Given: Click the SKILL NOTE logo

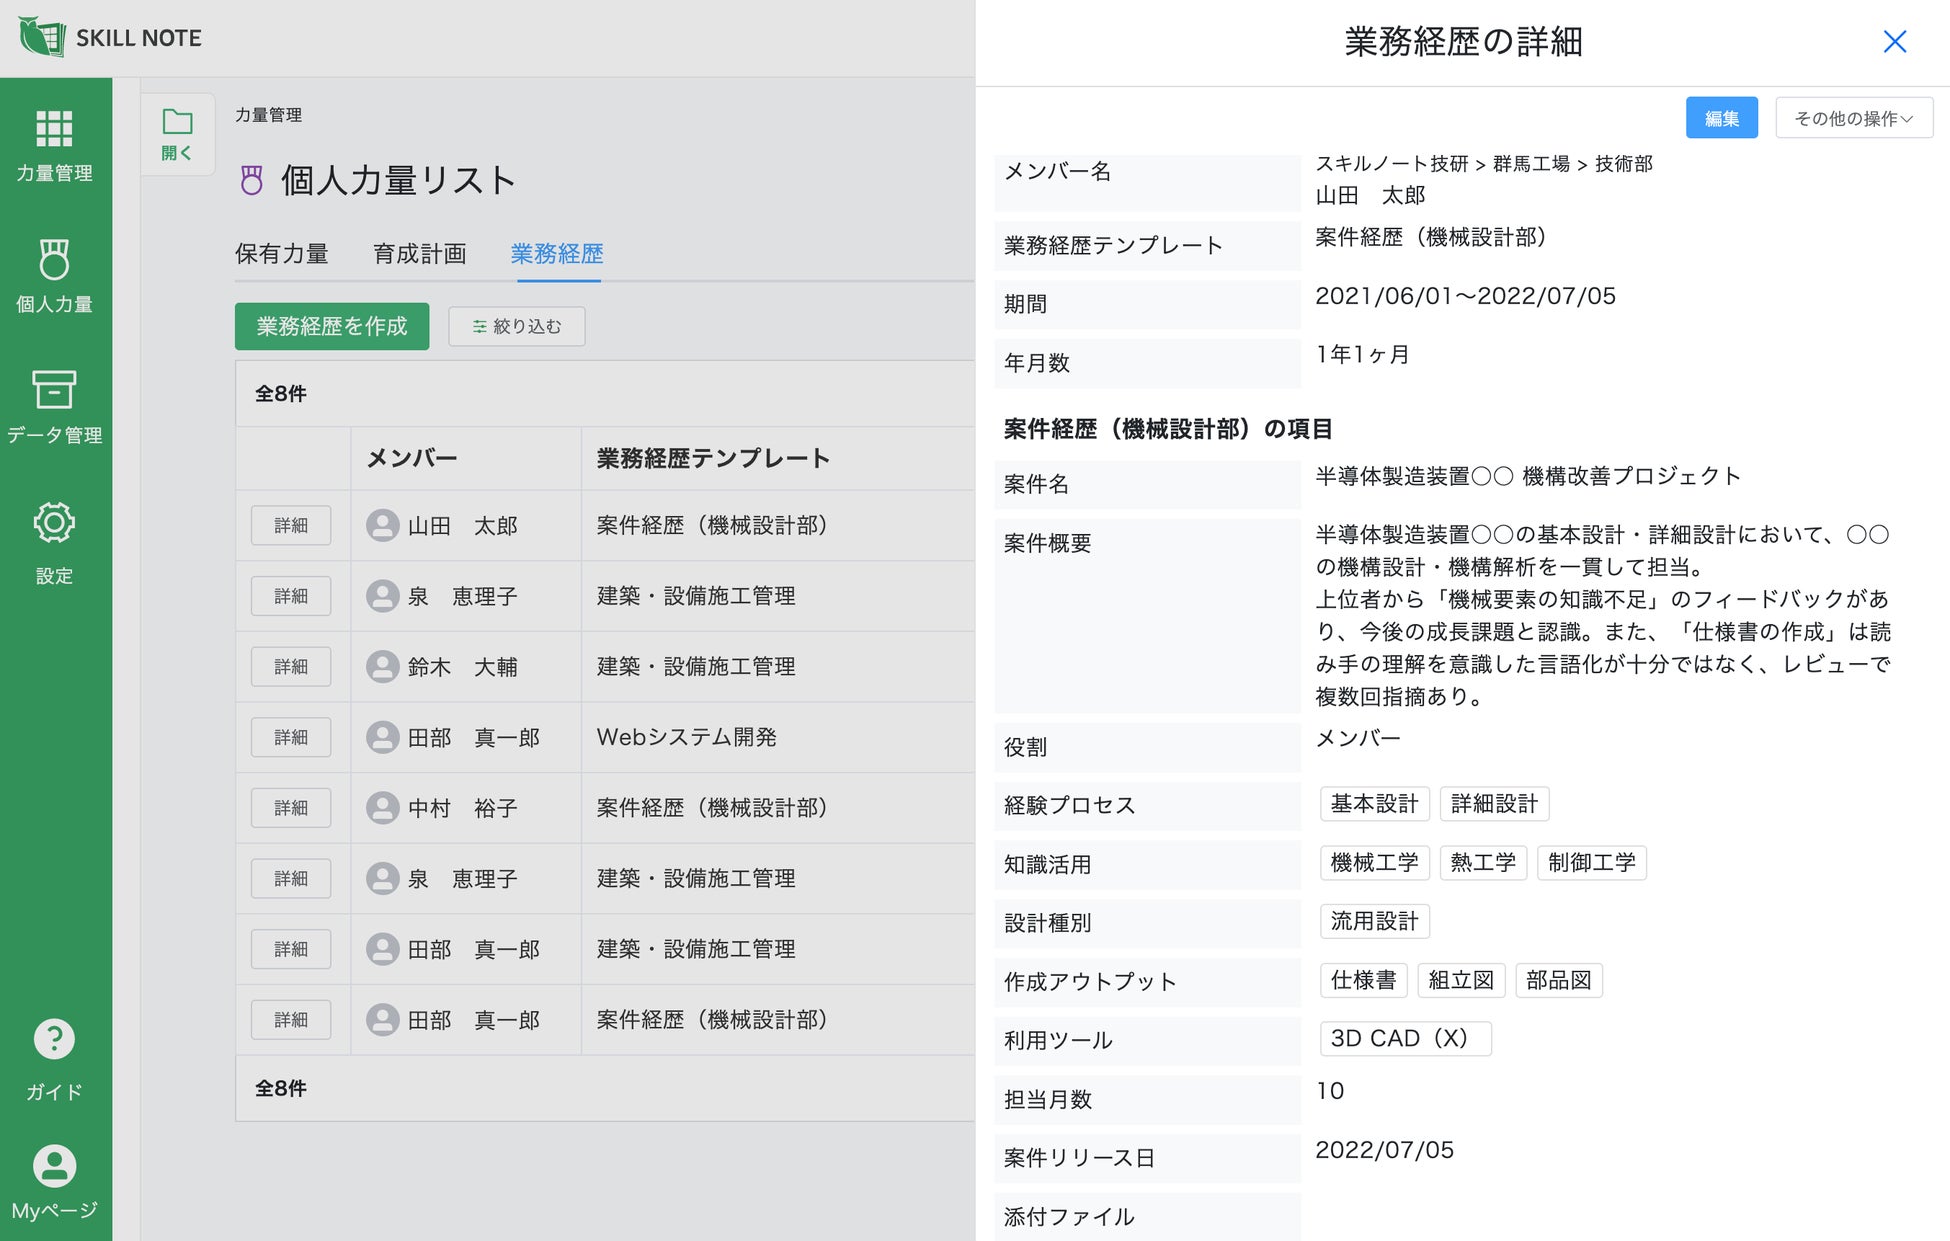Looking at the screenshot, I should [110, 38].
